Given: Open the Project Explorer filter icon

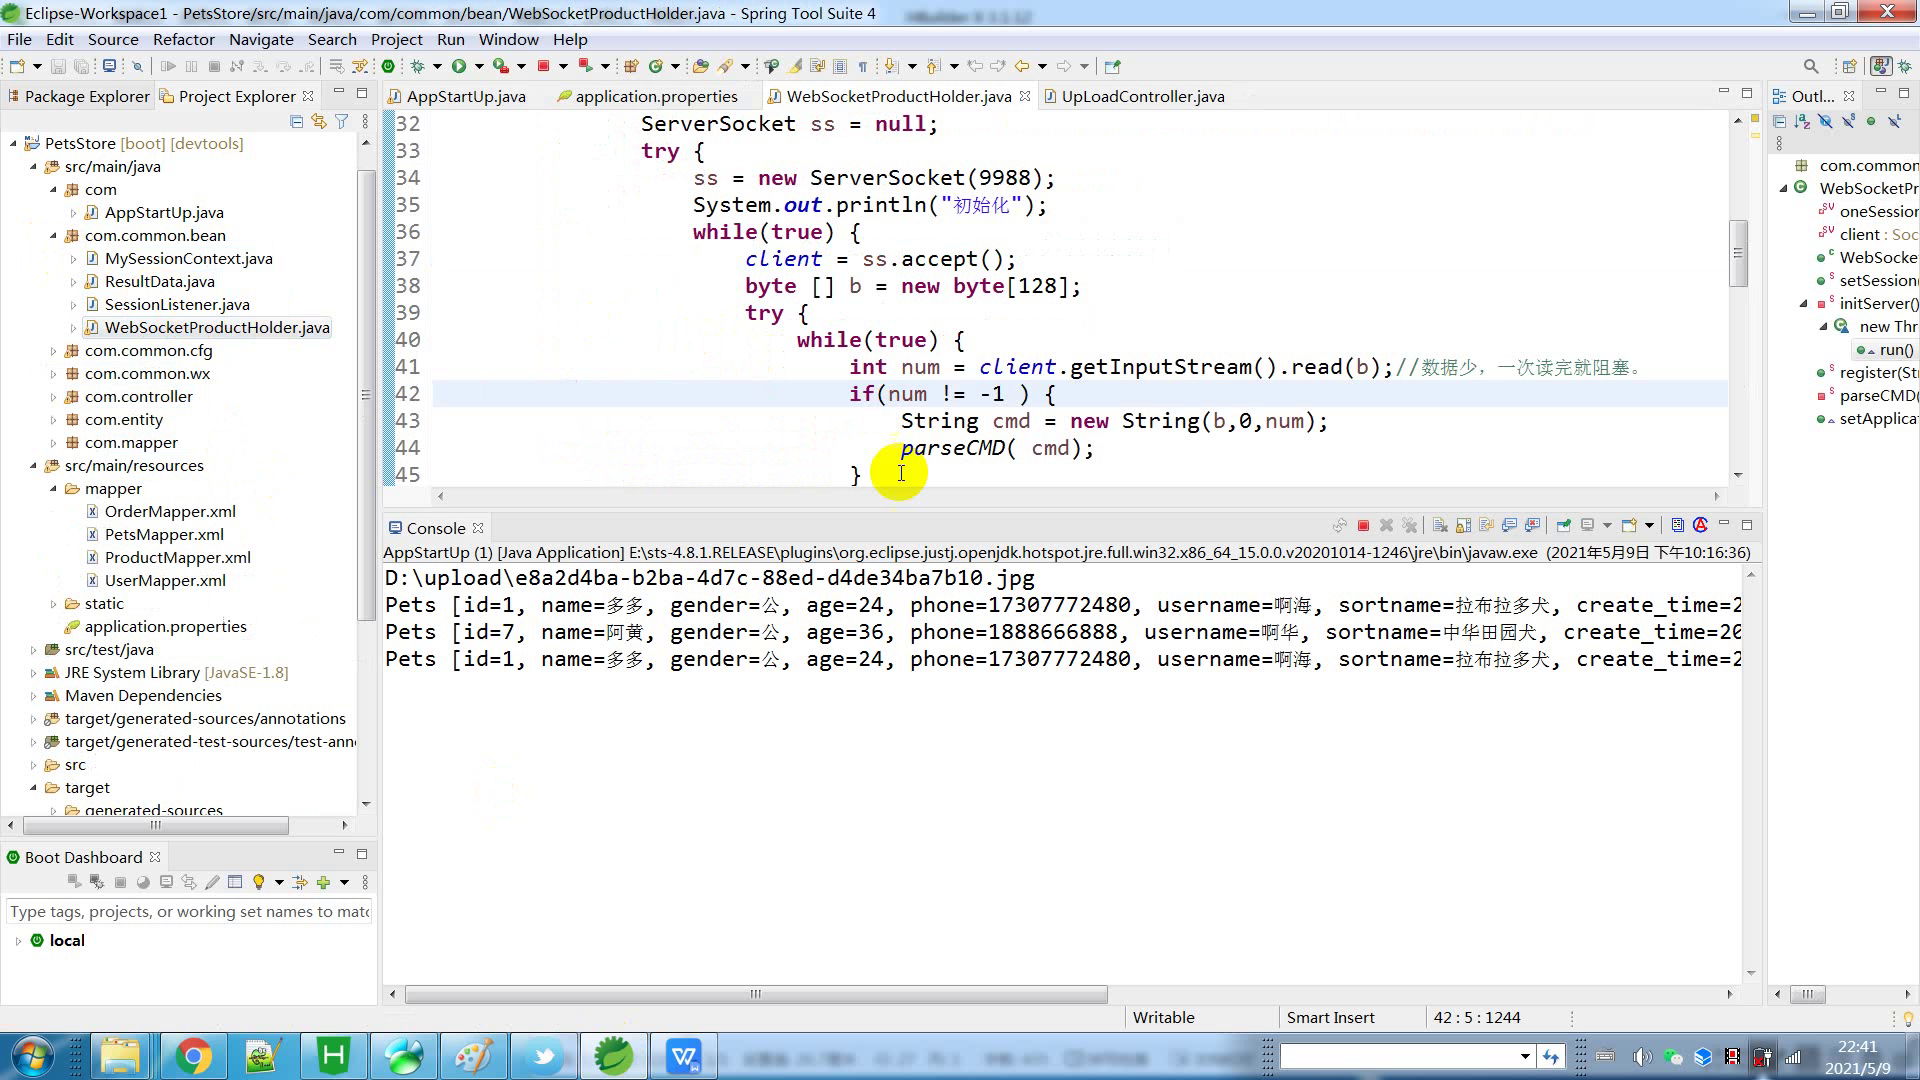Looking at the screenshot, I should click(x=342, y=122).
